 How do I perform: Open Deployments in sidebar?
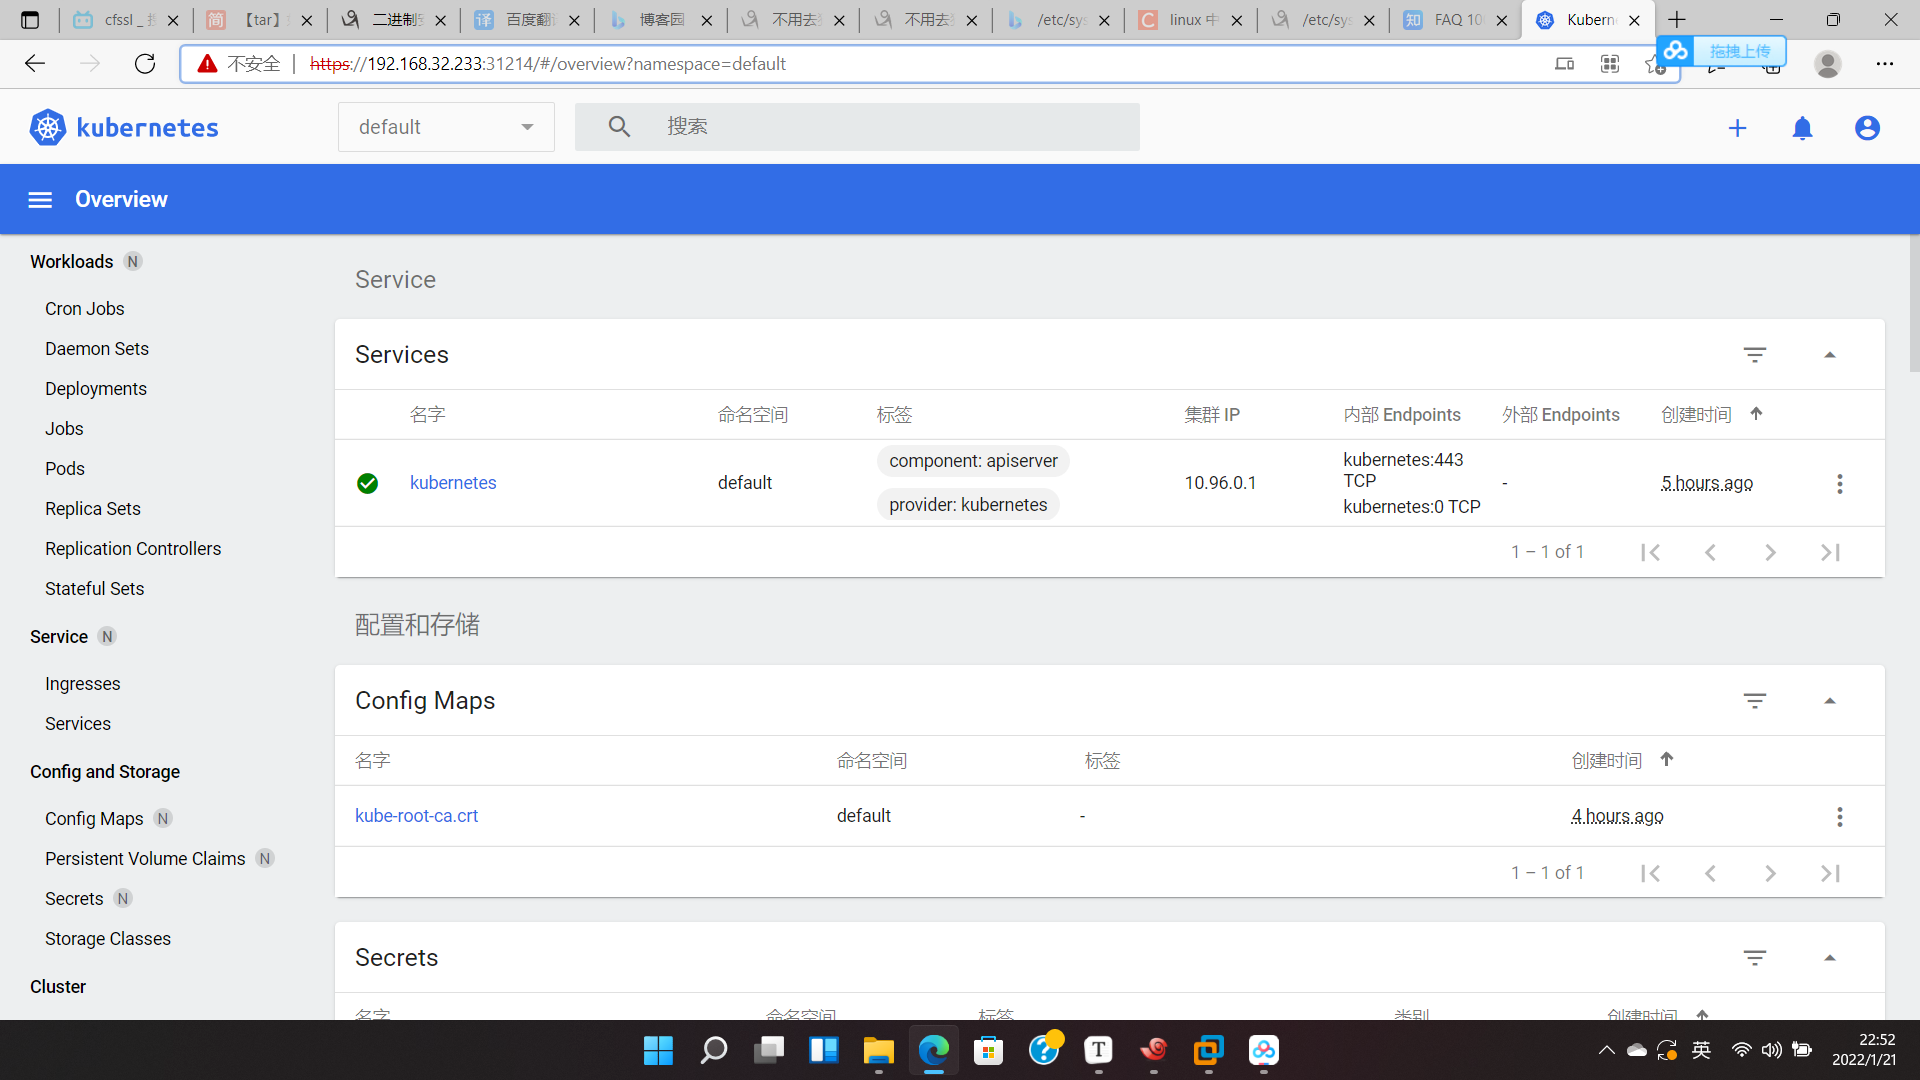click(96, 389)
